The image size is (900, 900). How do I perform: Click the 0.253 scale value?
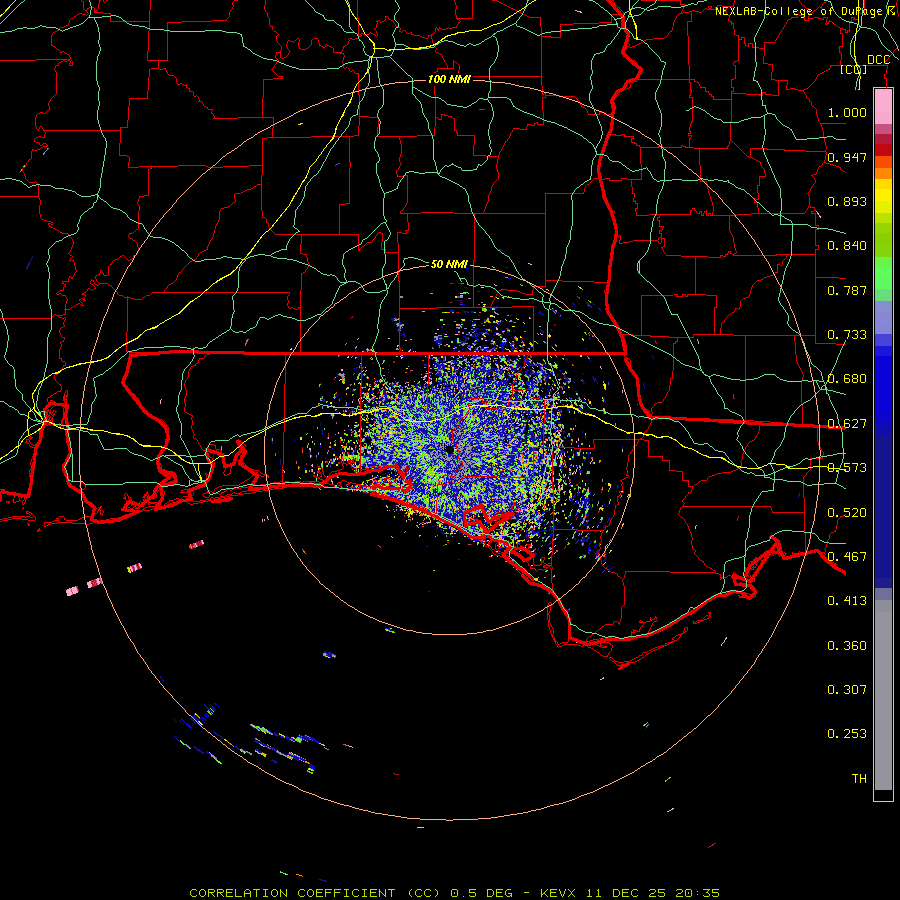pos(847,734)
